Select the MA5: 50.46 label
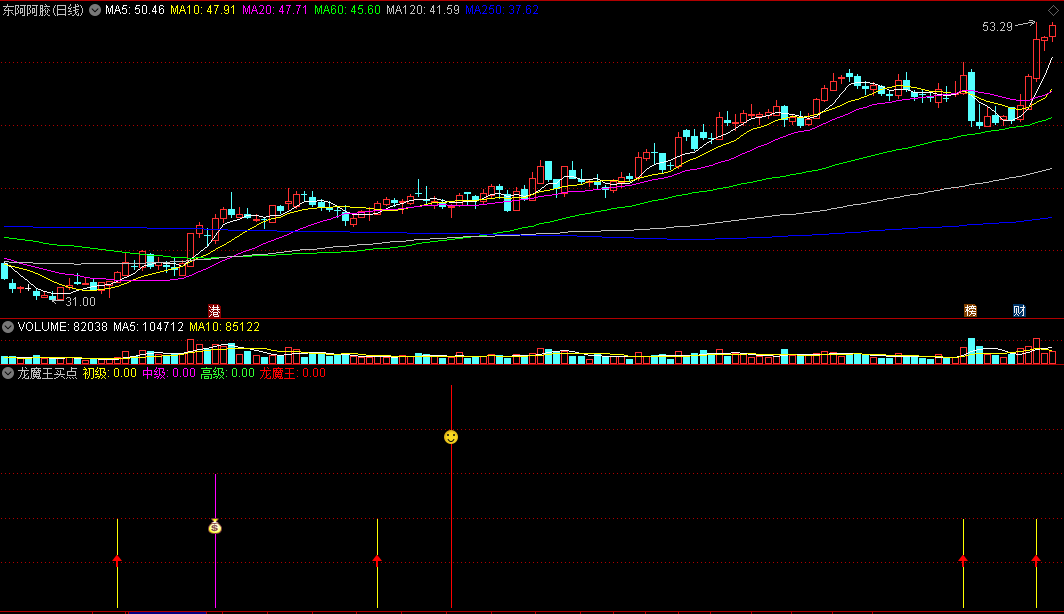 point(134,10)
